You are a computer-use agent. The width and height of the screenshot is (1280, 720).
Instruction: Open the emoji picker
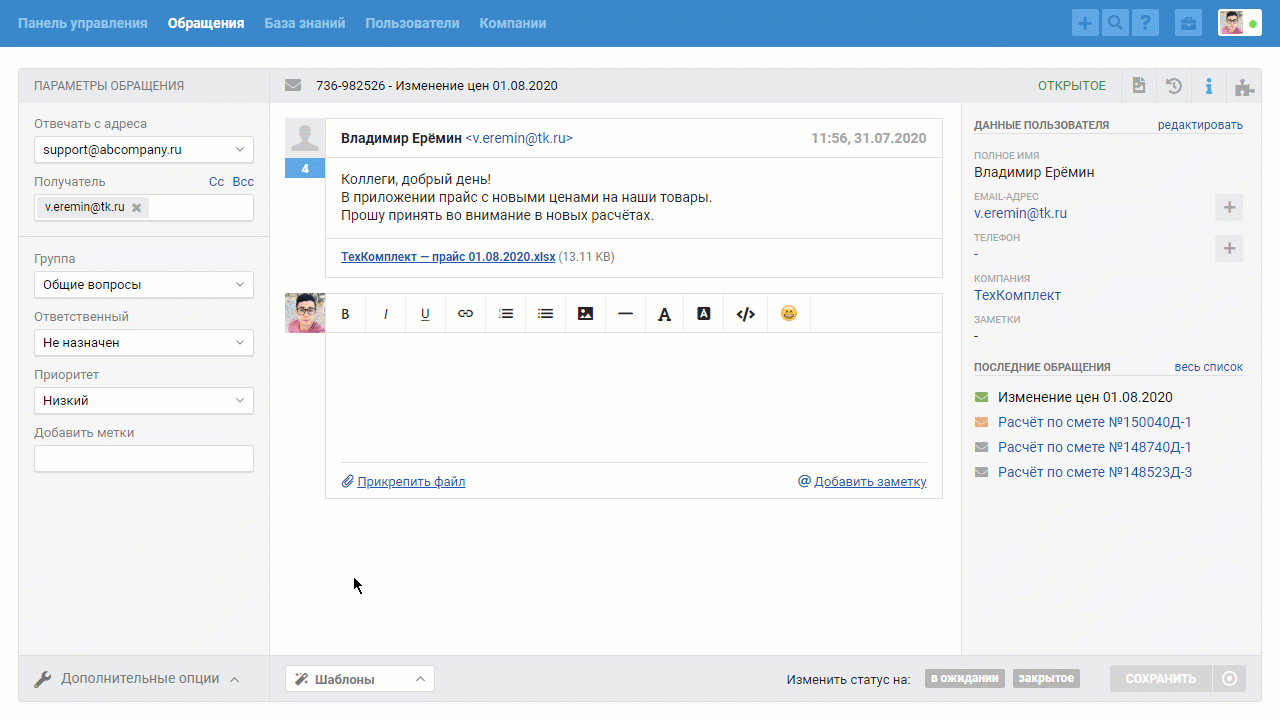[x=789, y=313]
